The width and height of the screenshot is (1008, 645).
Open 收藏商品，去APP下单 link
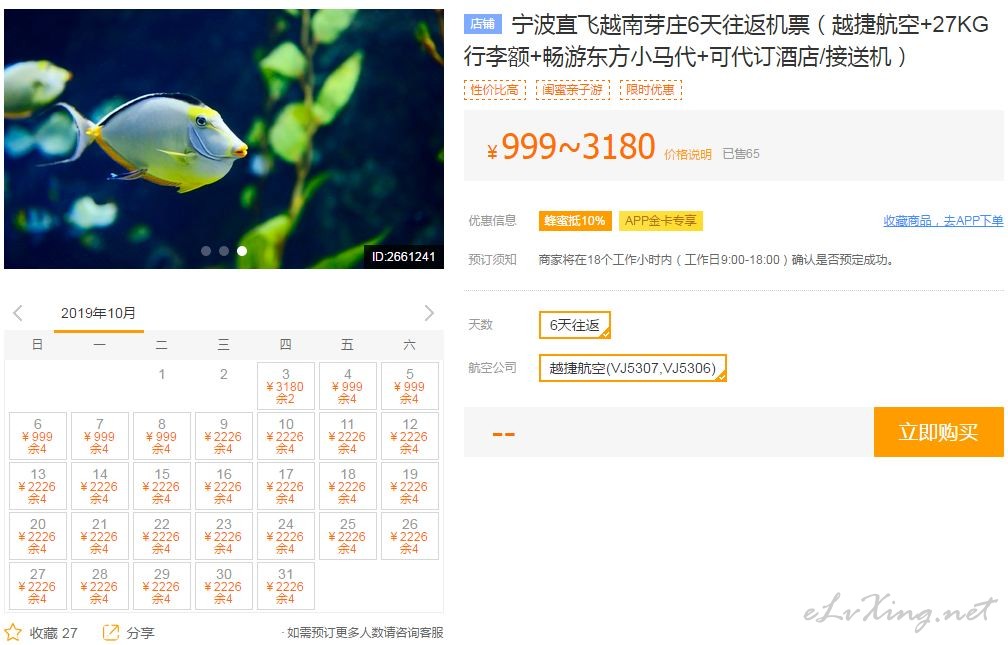(943, 221)
